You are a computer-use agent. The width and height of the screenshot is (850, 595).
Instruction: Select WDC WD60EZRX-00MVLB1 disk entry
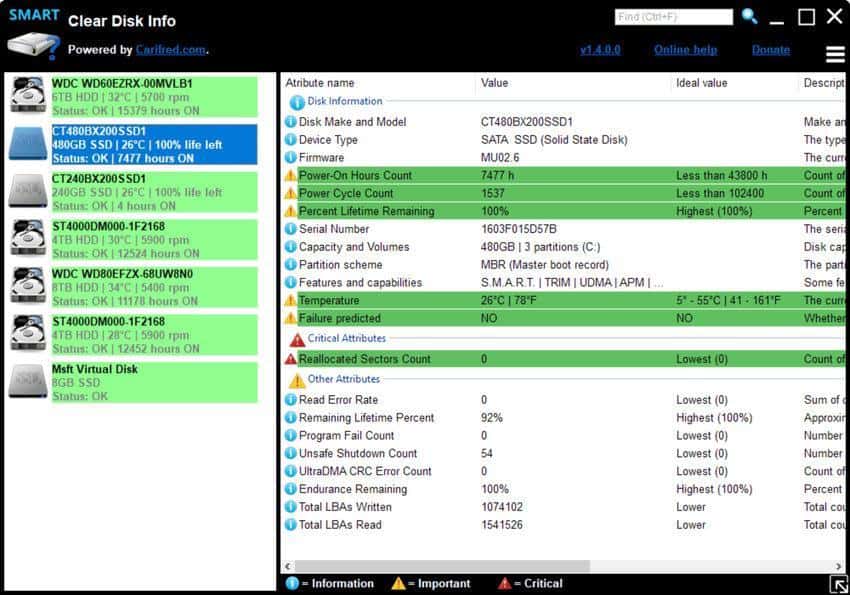point(154,97)
